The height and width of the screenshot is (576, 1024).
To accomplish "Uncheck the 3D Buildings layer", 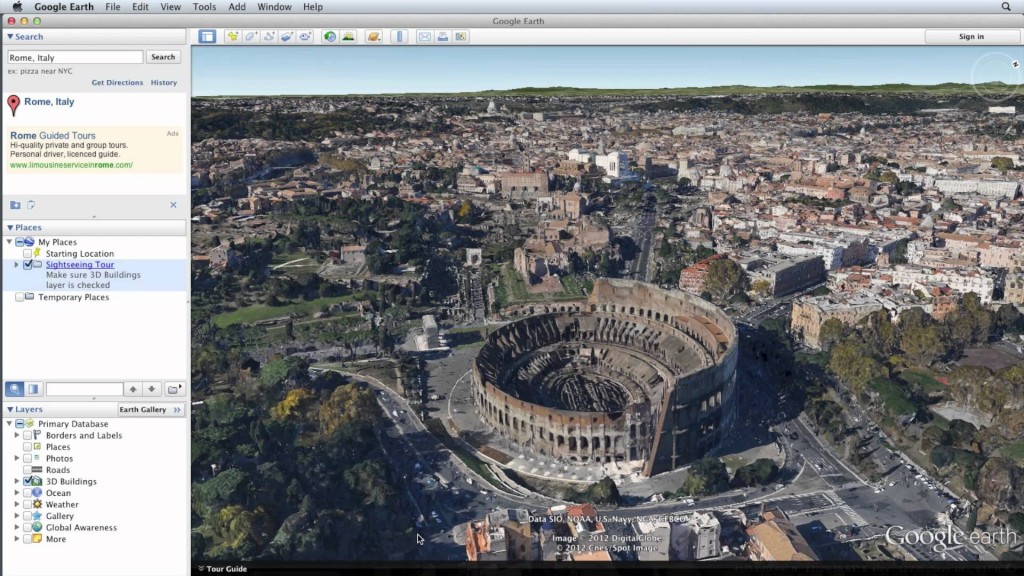I will [x=27, y=481].
